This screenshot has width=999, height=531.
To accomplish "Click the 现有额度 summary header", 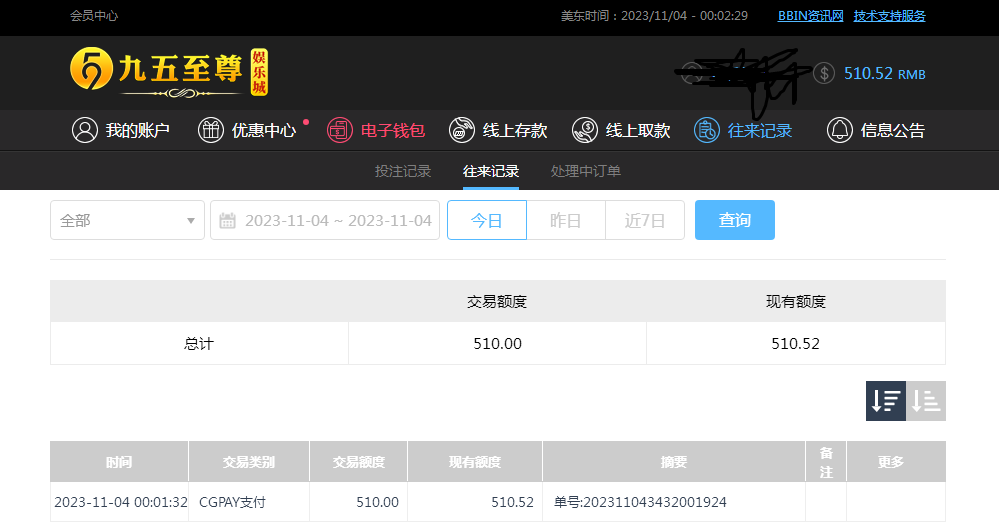I will 796,302.
